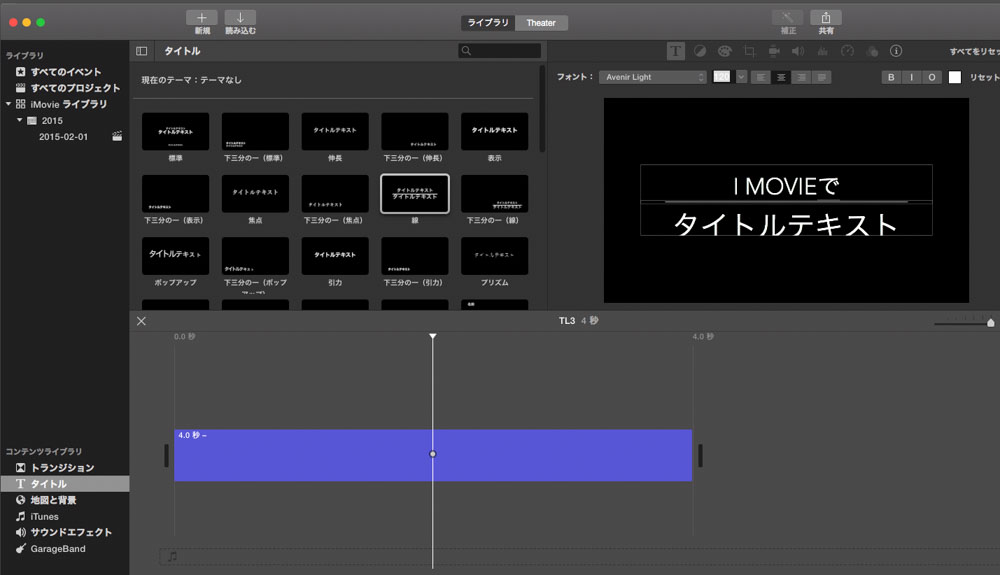Open the font size dropdown arrow
This screenshot has height=575, width=1000.
741,77
